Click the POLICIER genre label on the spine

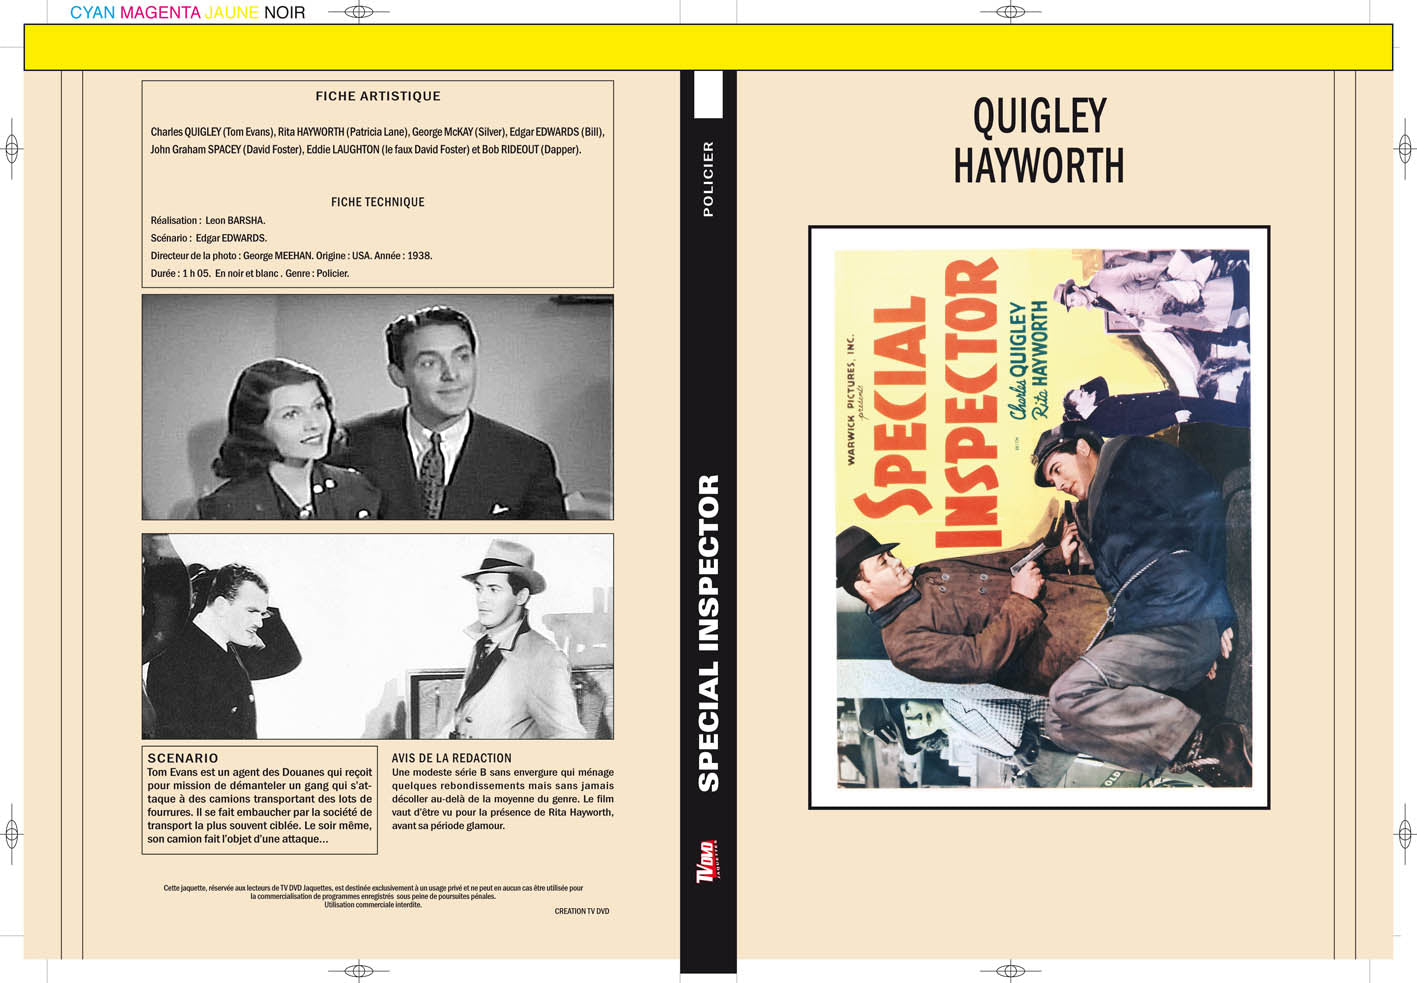(708, 179)
